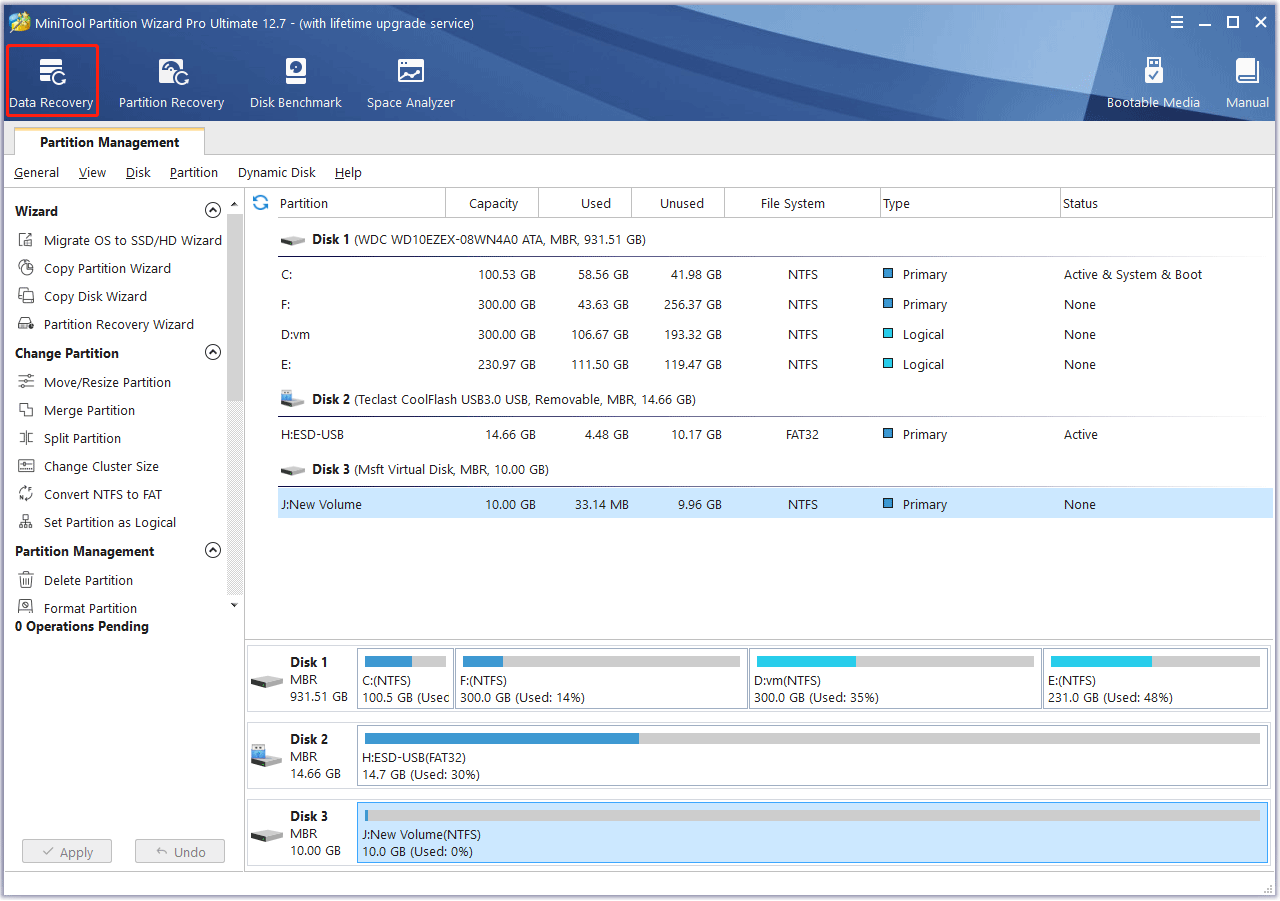This screenshot has height=901, width=1280.
Task: Choose Move/Resize Partition
Action: click(x=94, y=382)
